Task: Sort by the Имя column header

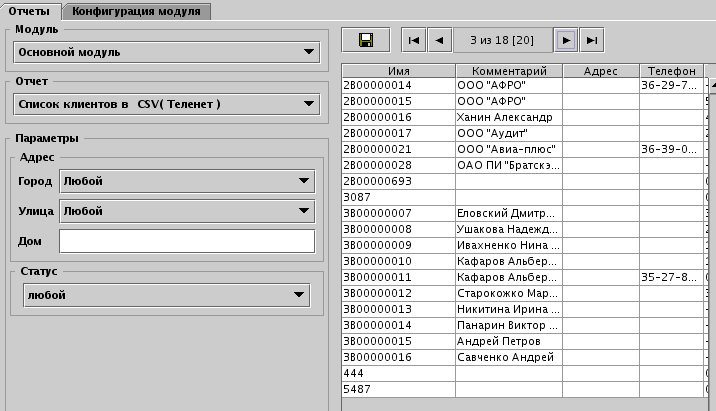Action: 398,71
